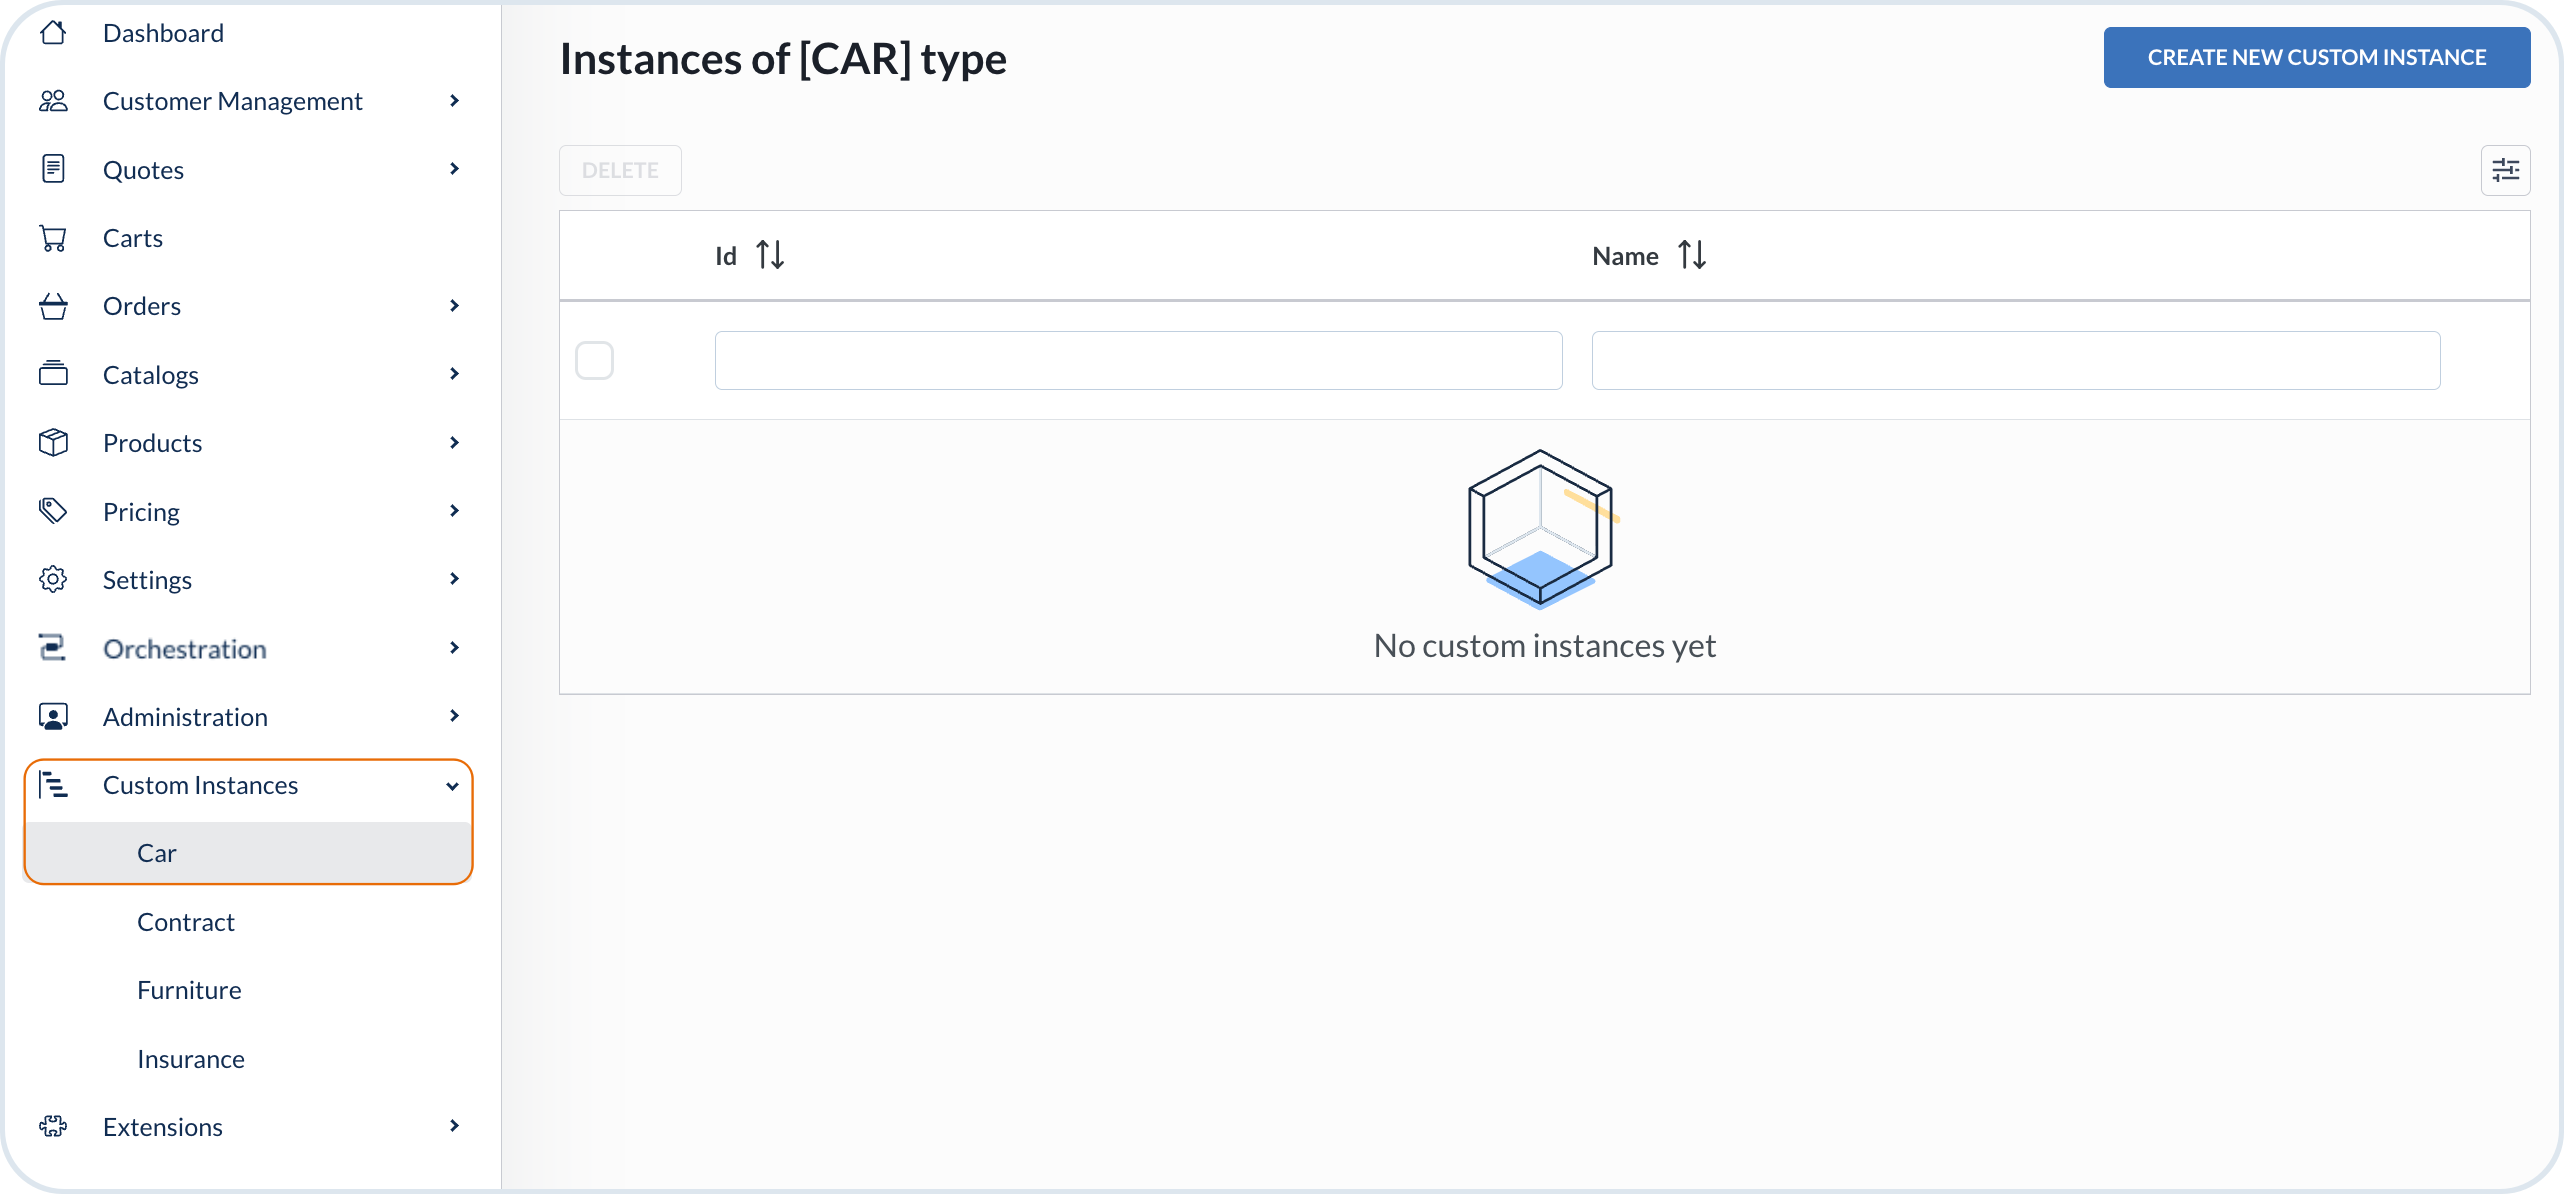This screenshot has height=1194, width=2564.
Task: Click the Name filter text box
Action: point(2015,360)
